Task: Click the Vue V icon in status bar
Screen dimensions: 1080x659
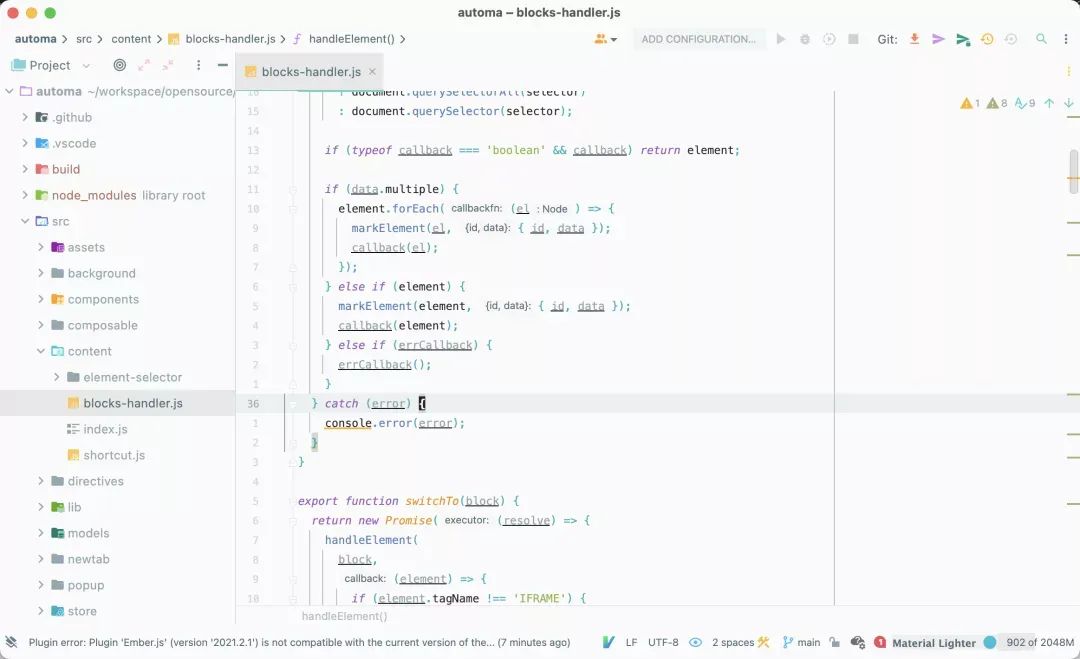Action: 608,642
